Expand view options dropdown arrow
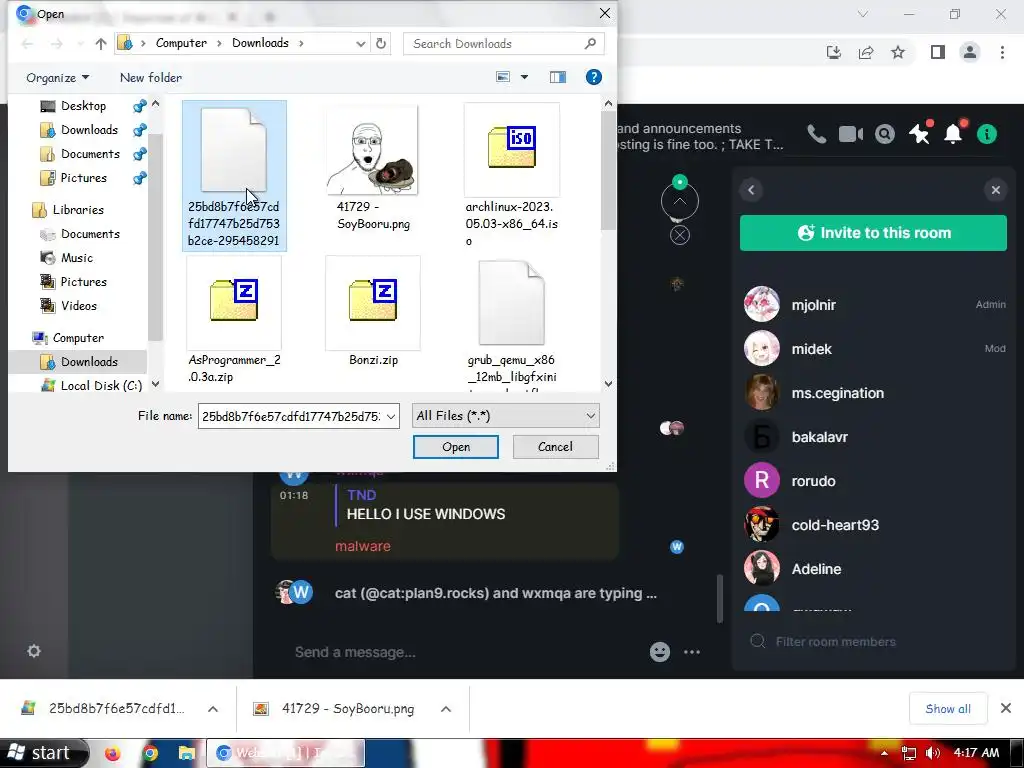The width and height of the screenshot is (1024, 768). 524,77
